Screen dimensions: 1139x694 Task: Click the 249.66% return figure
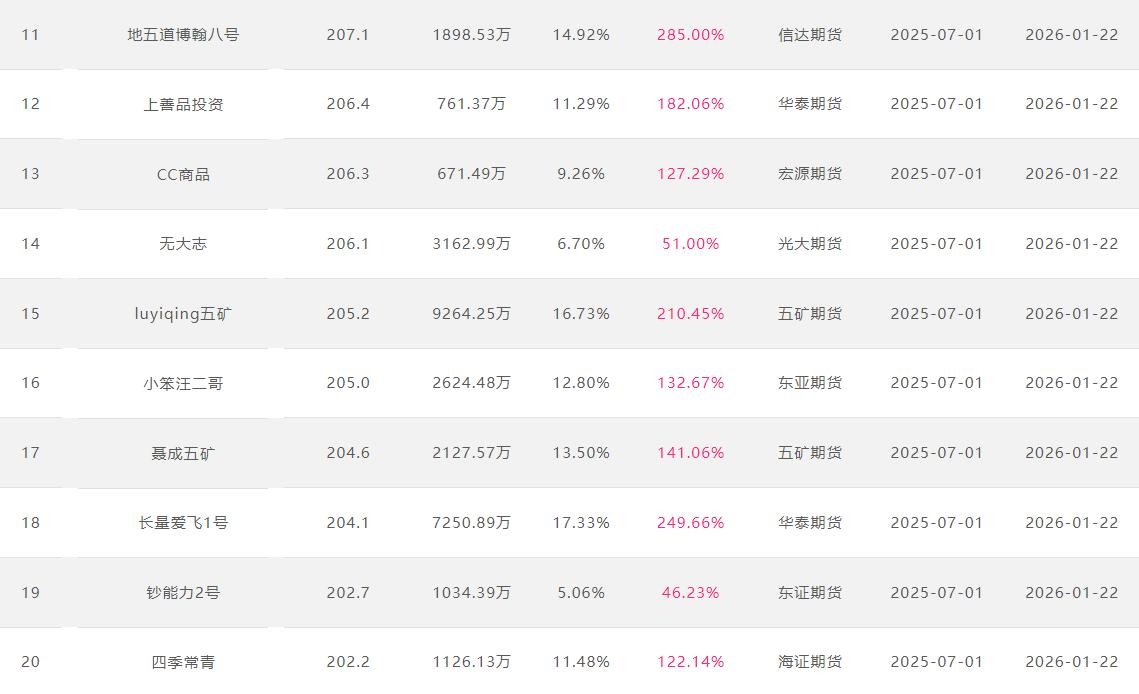(690, 523)
